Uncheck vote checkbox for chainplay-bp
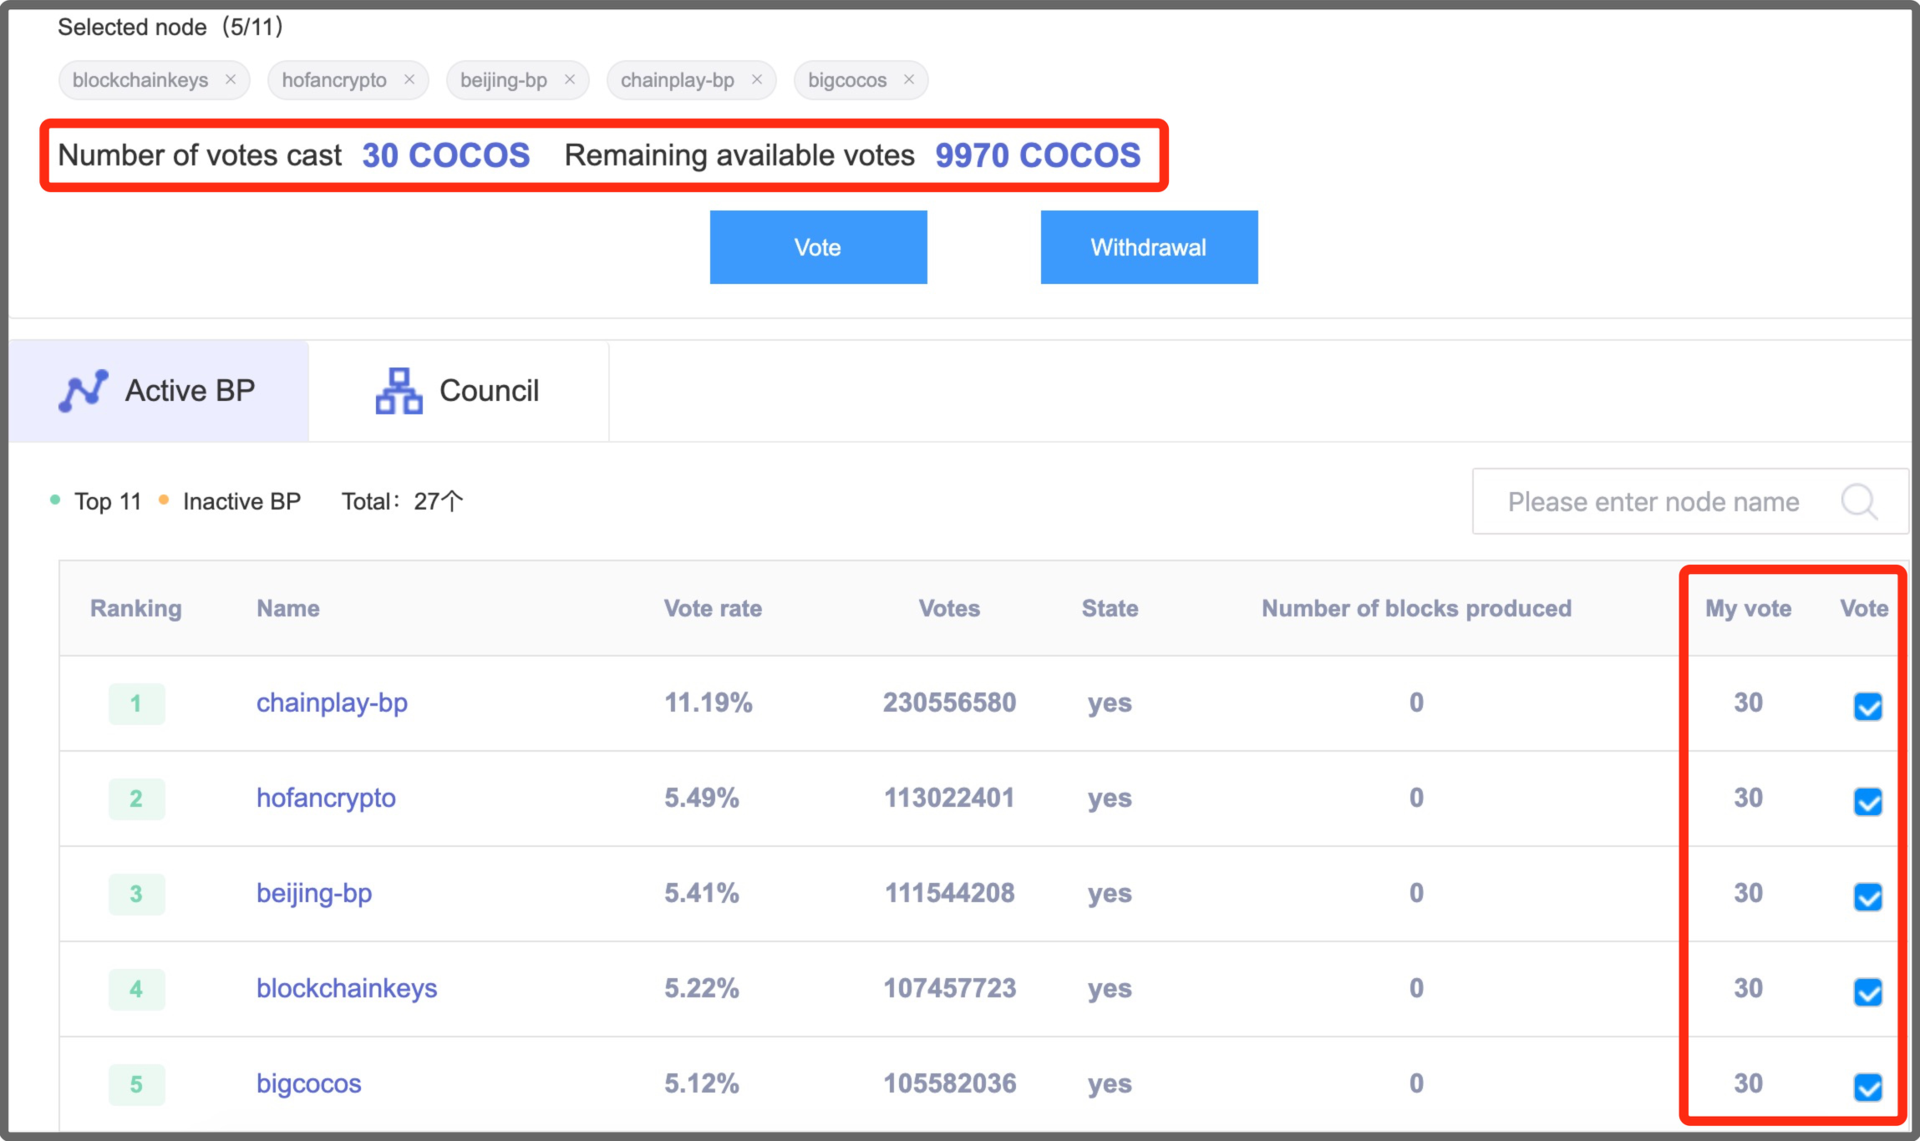The width and height of the screenshot is (1920, 1141). click(1867, 707)
